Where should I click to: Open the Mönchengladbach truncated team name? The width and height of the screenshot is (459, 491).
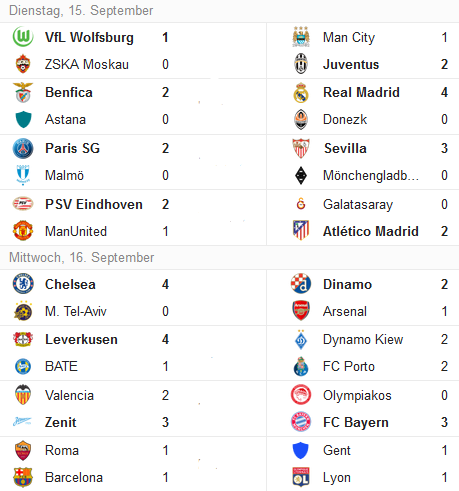pos(371,175)
